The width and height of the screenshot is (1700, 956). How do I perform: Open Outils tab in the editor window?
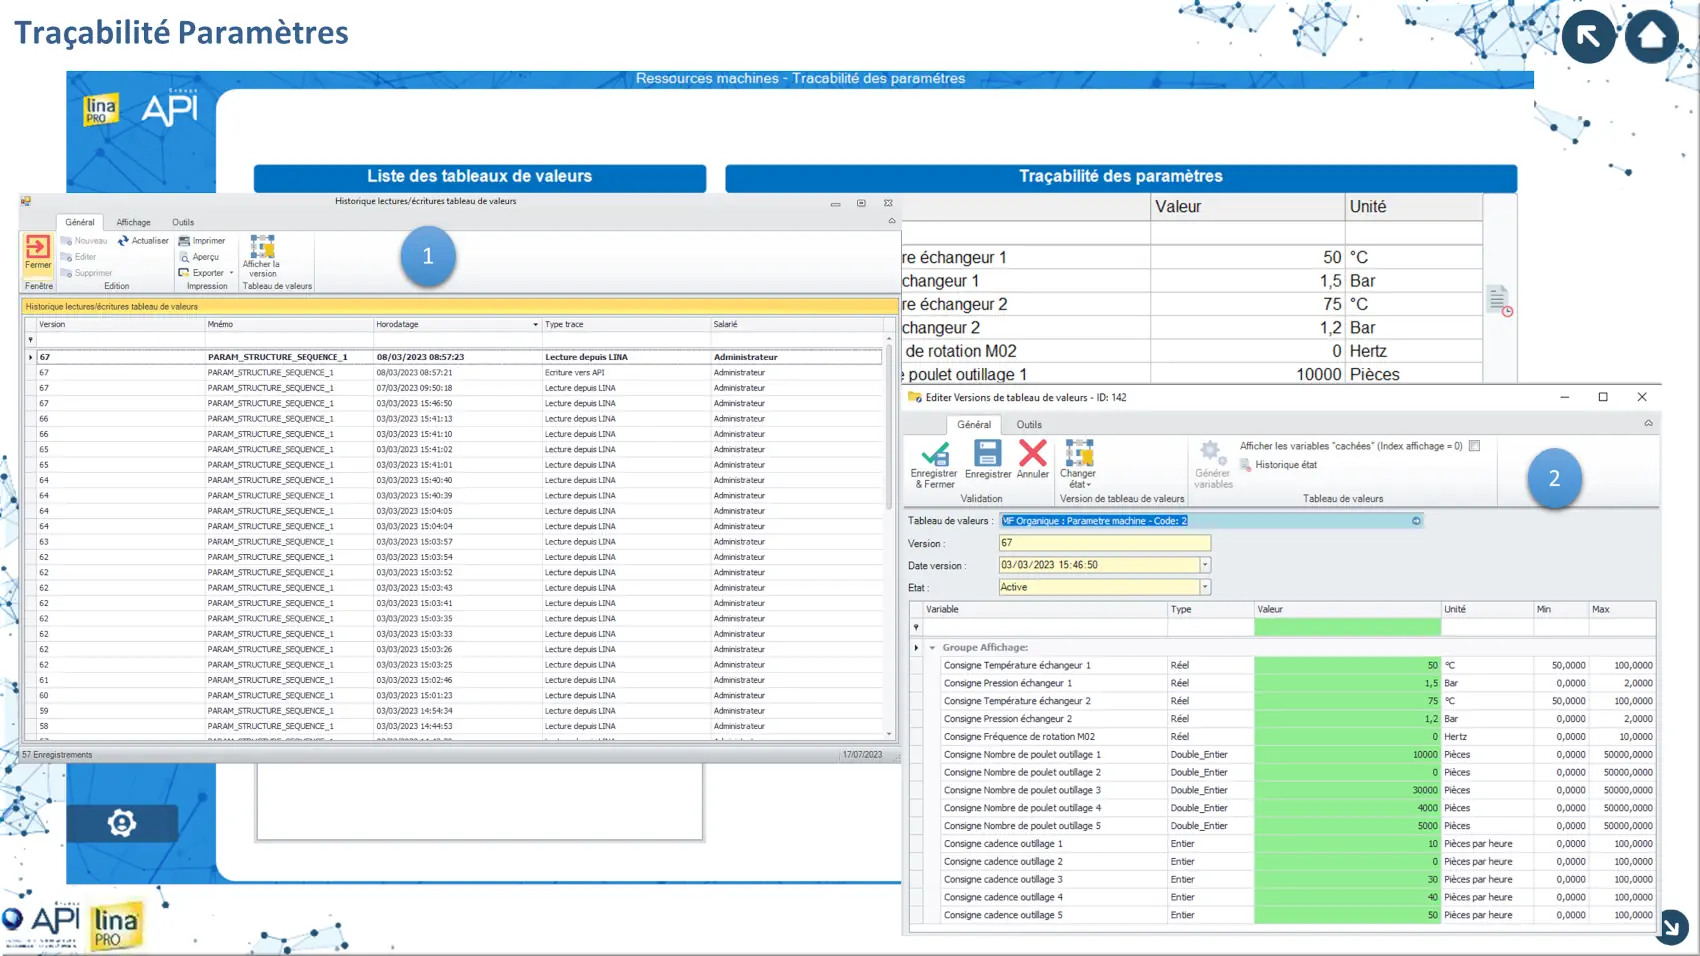pos(1029,425)
